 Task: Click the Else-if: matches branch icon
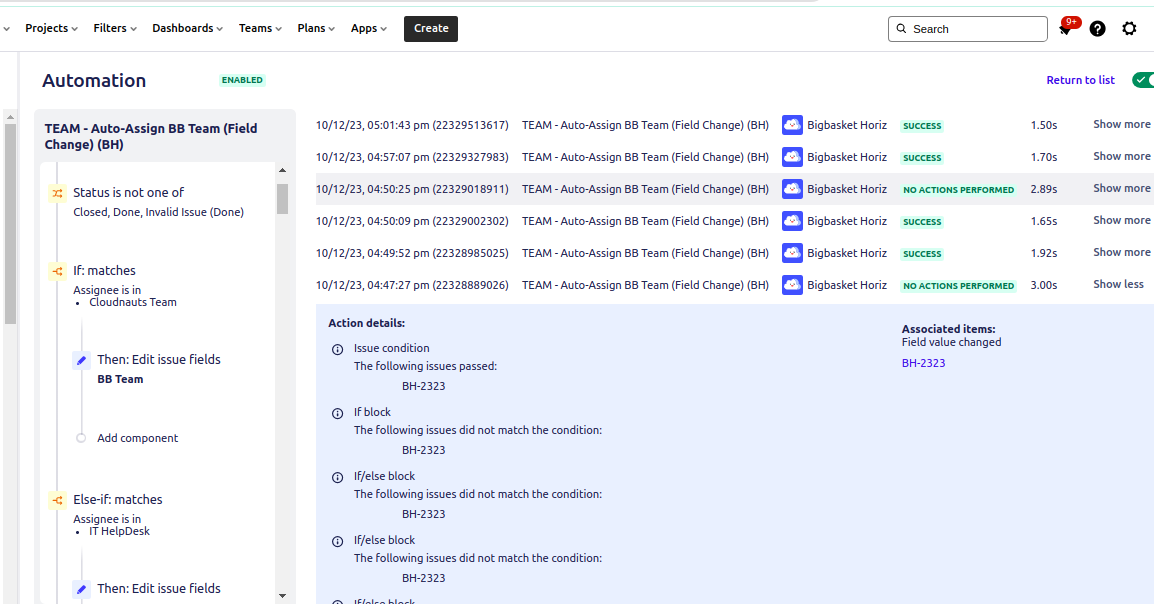(x=57, y=500)
